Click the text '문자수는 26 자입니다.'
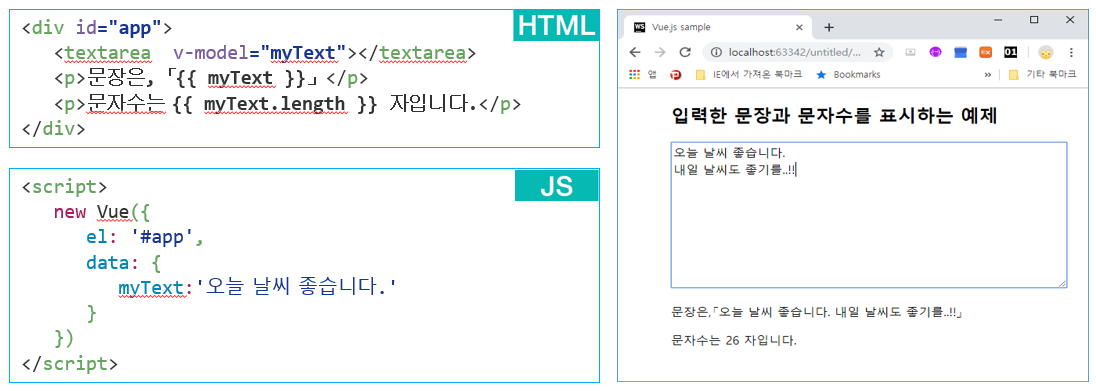Viewport: 1096px width, 391px height. [734, 341]
